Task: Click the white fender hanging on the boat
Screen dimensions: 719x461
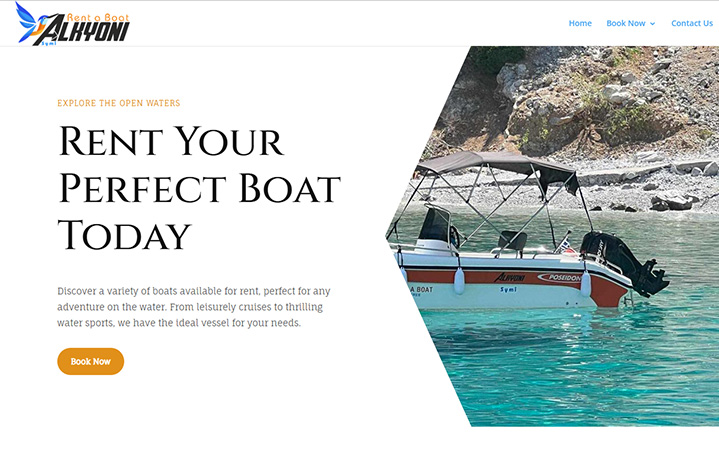Action: (x=459, y=280)
